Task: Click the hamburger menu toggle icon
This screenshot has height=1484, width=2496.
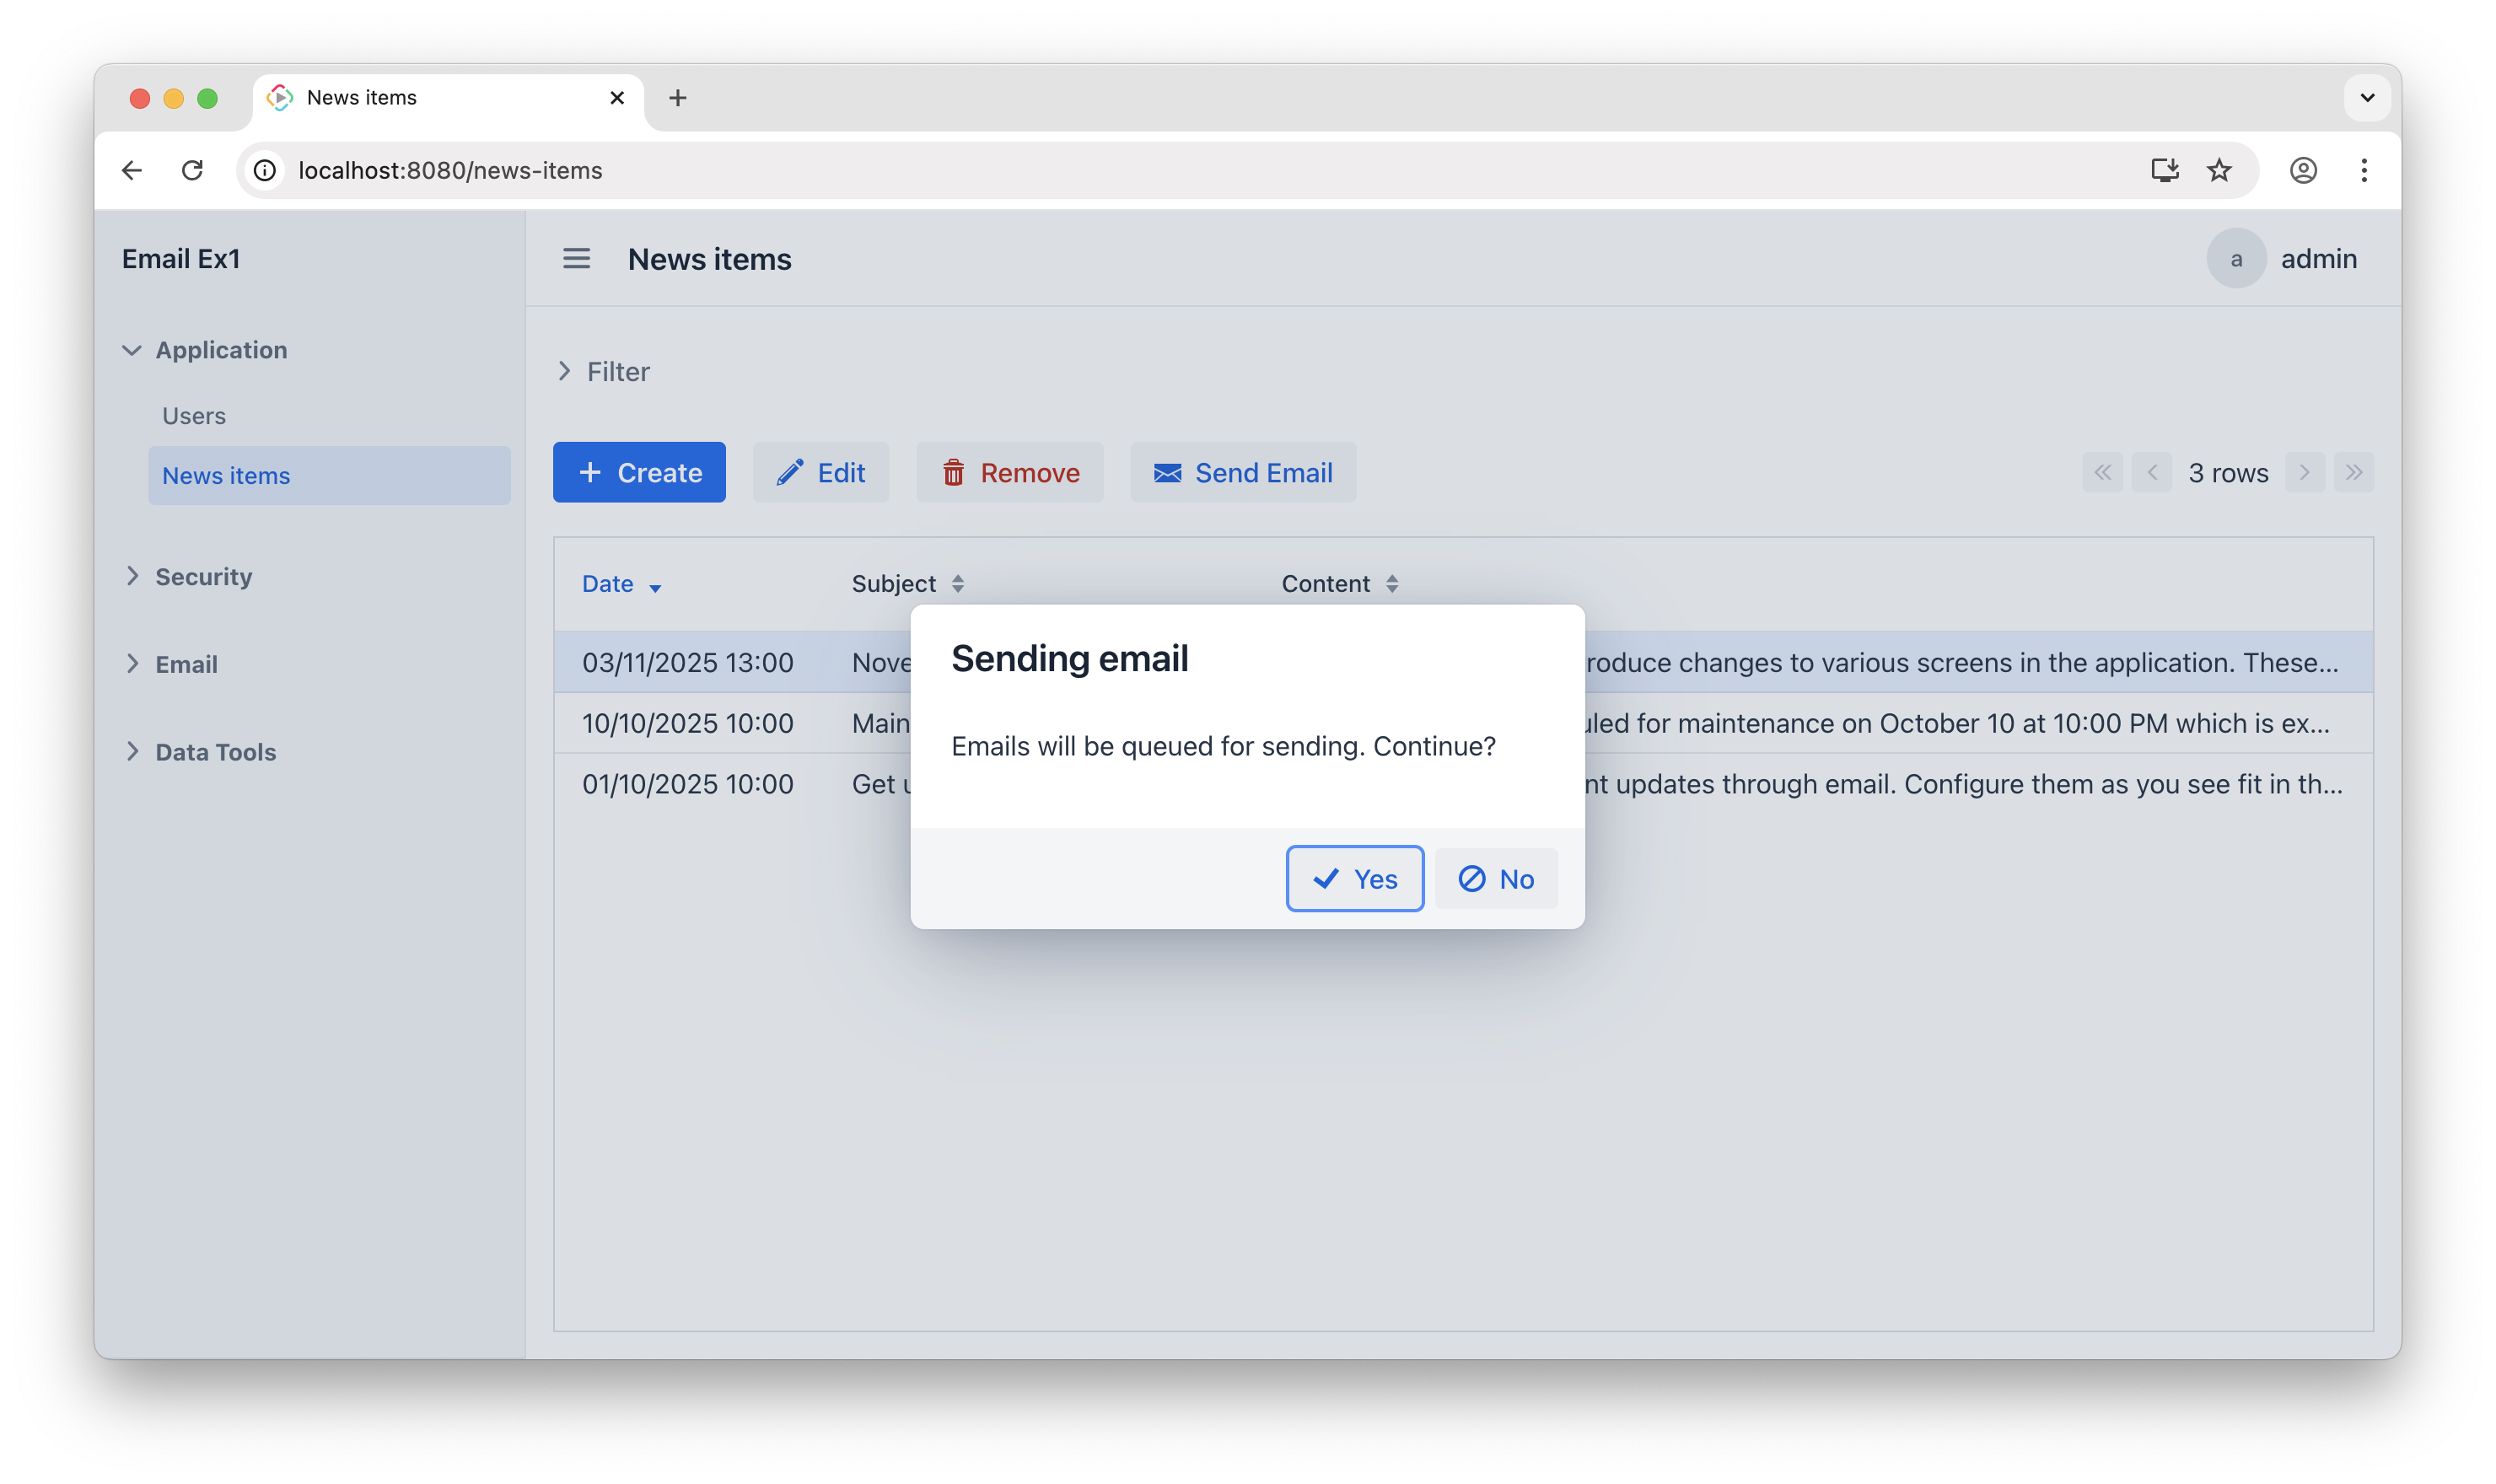Action: point(576,259)
